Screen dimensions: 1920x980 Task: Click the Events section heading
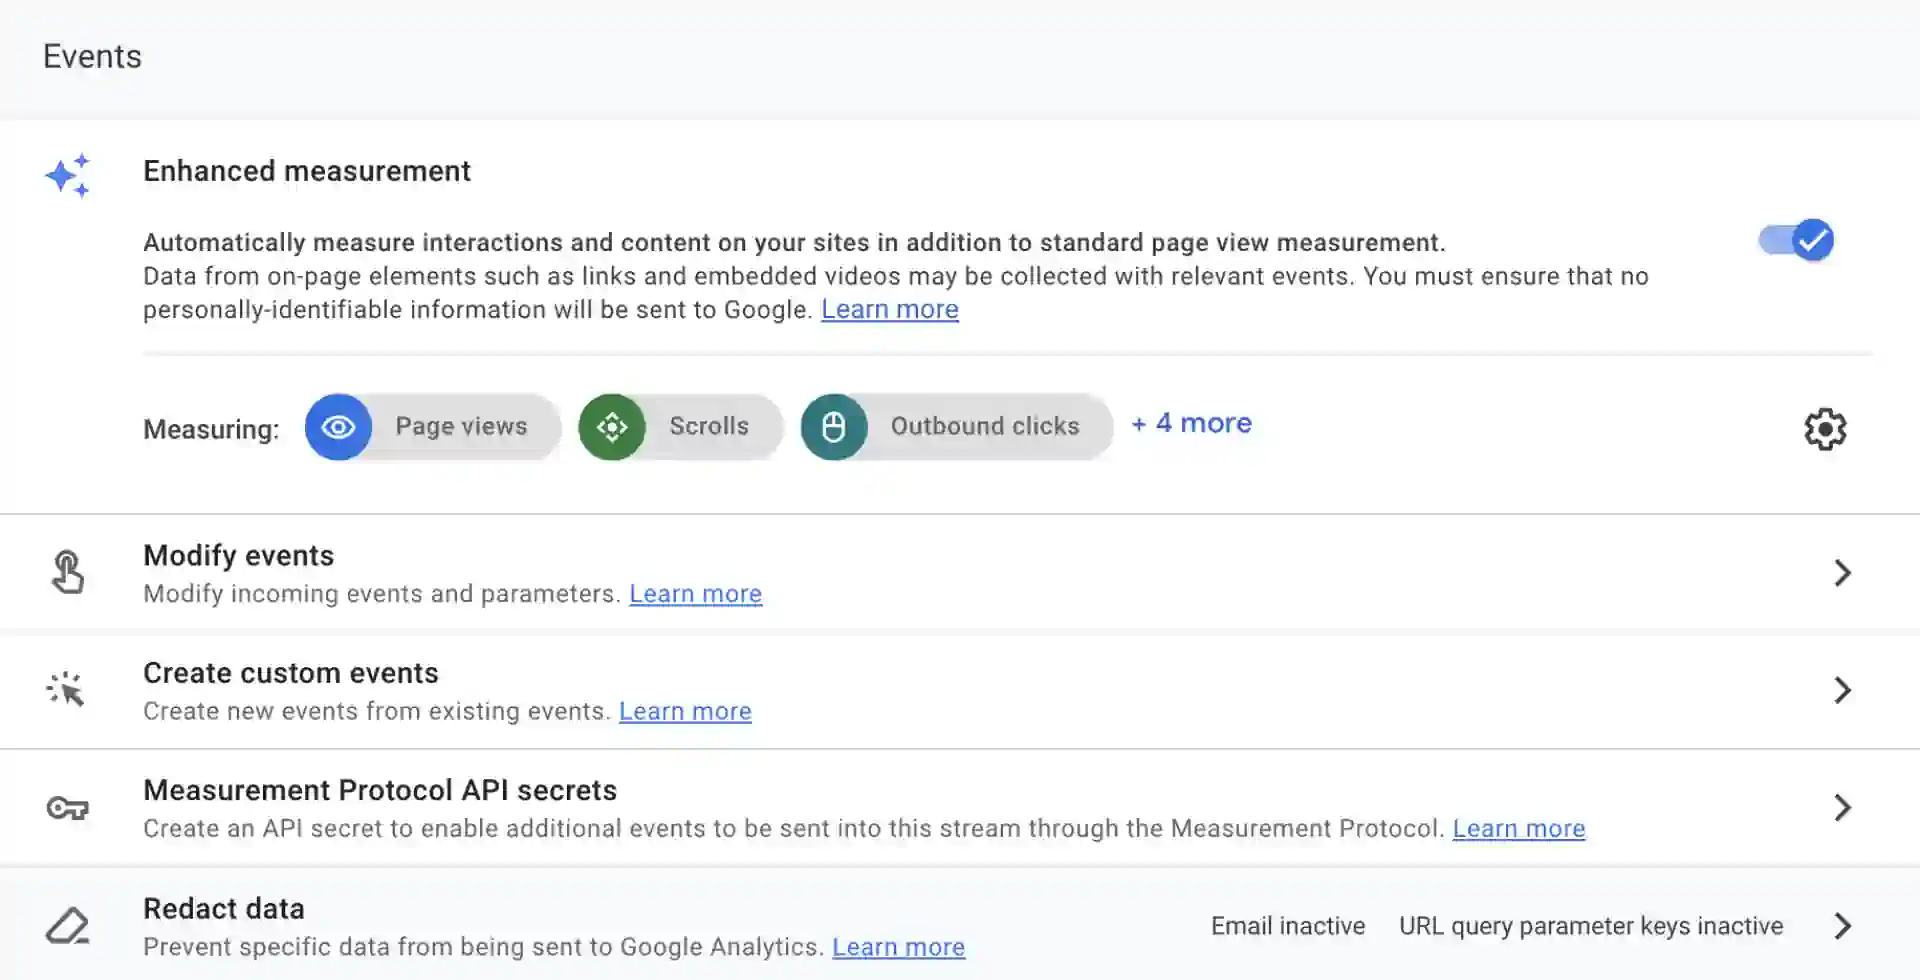point(92,56)
